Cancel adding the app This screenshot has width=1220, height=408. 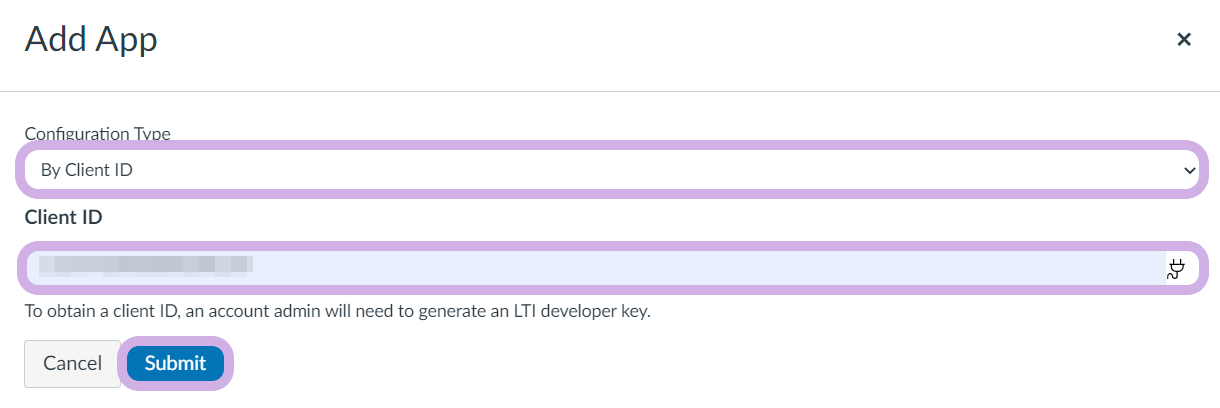point(72,363)
